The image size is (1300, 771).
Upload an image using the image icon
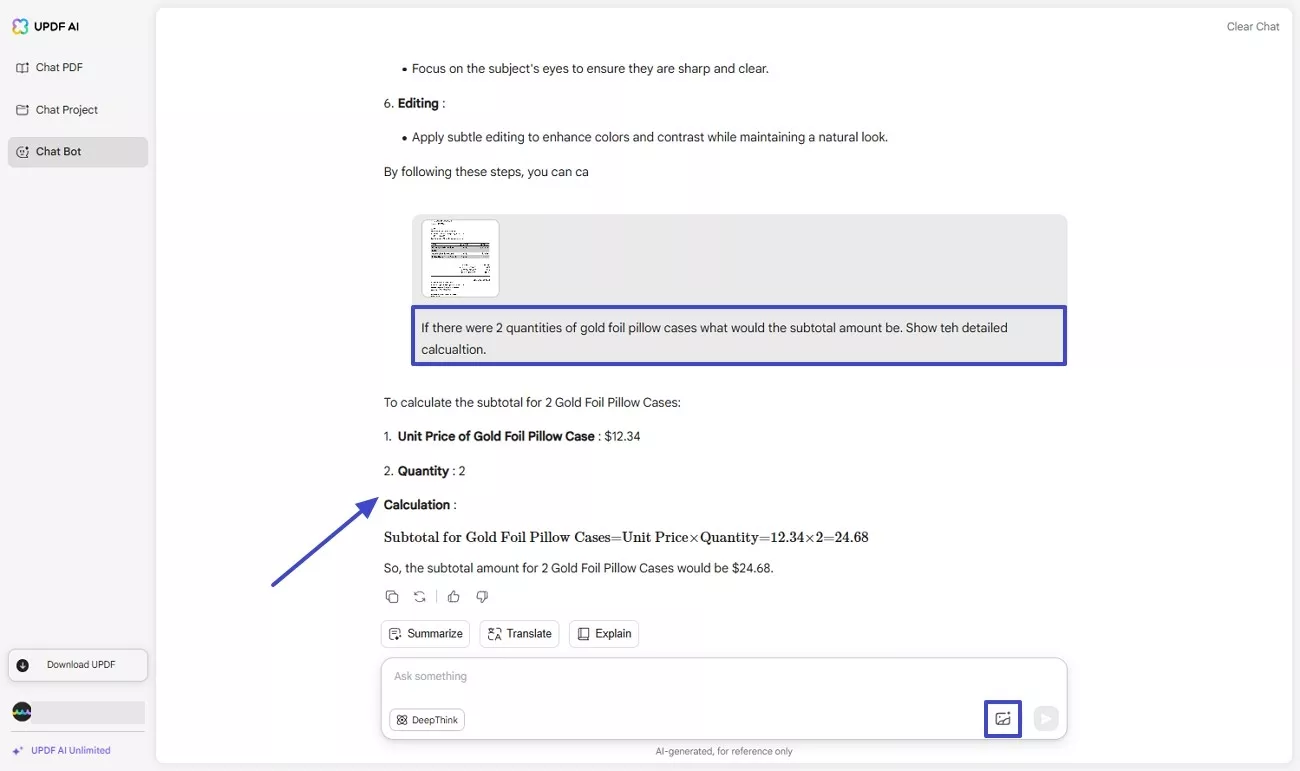(x=1003, y=719)
